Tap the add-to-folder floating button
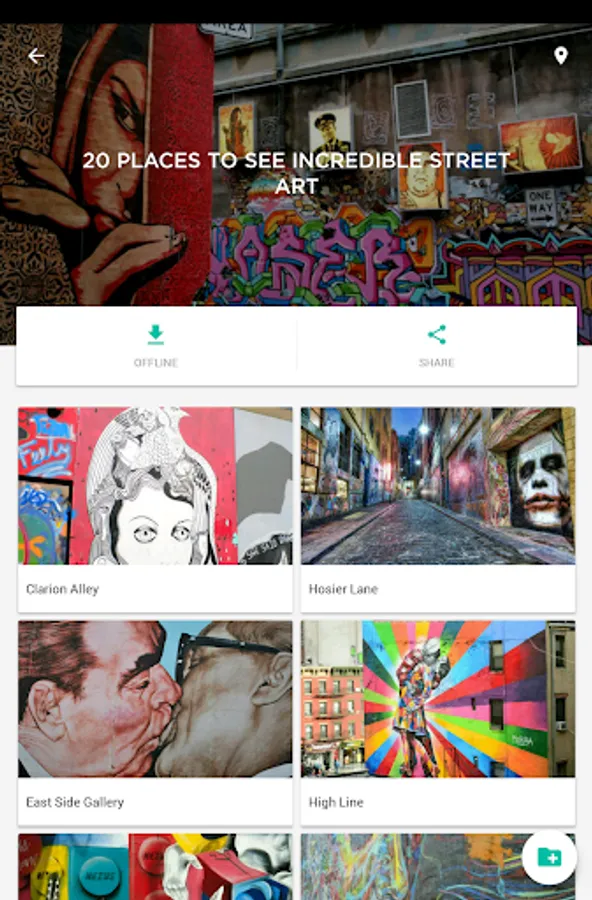The height and width of the screenshot is (900, 592). [550, 858]
